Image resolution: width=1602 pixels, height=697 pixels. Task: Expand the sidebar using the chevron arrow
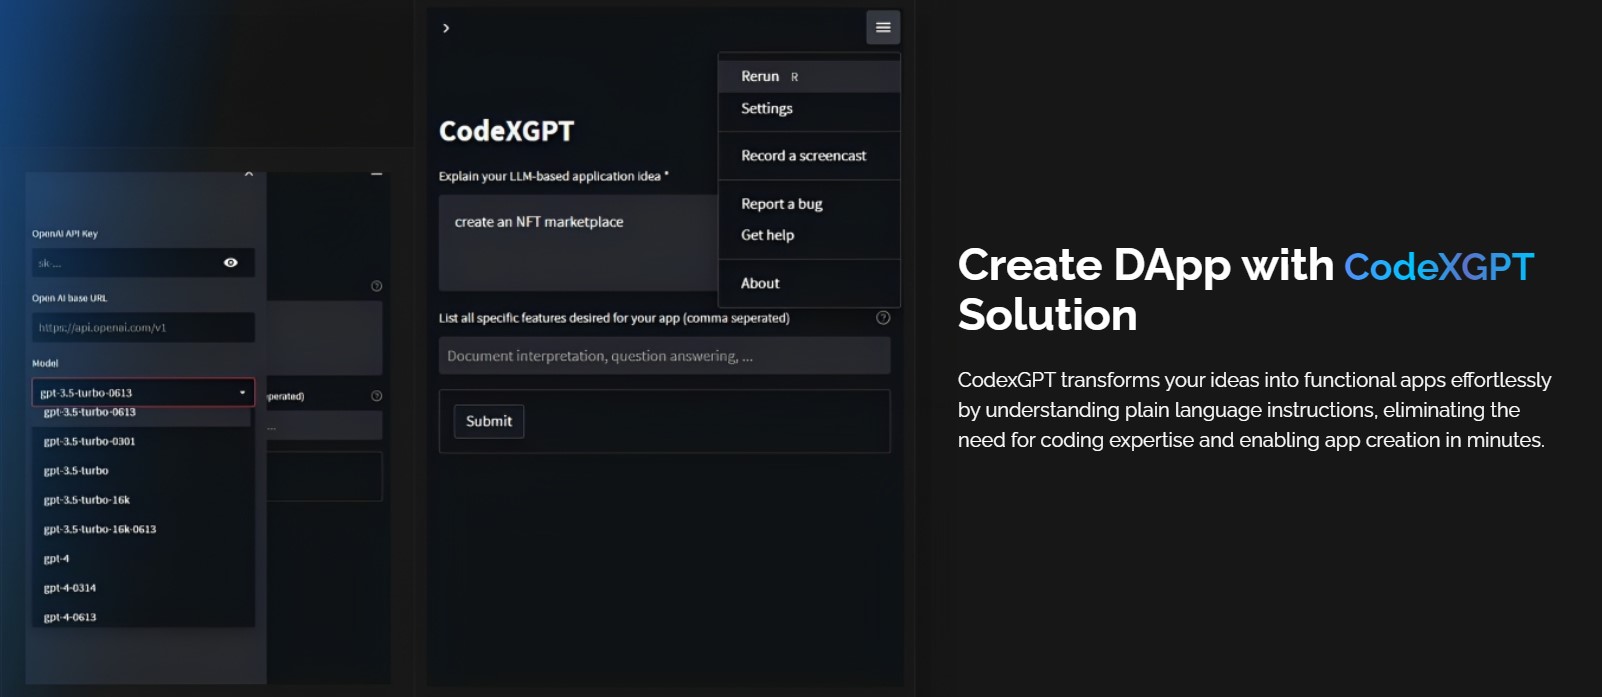coord(446,28)
